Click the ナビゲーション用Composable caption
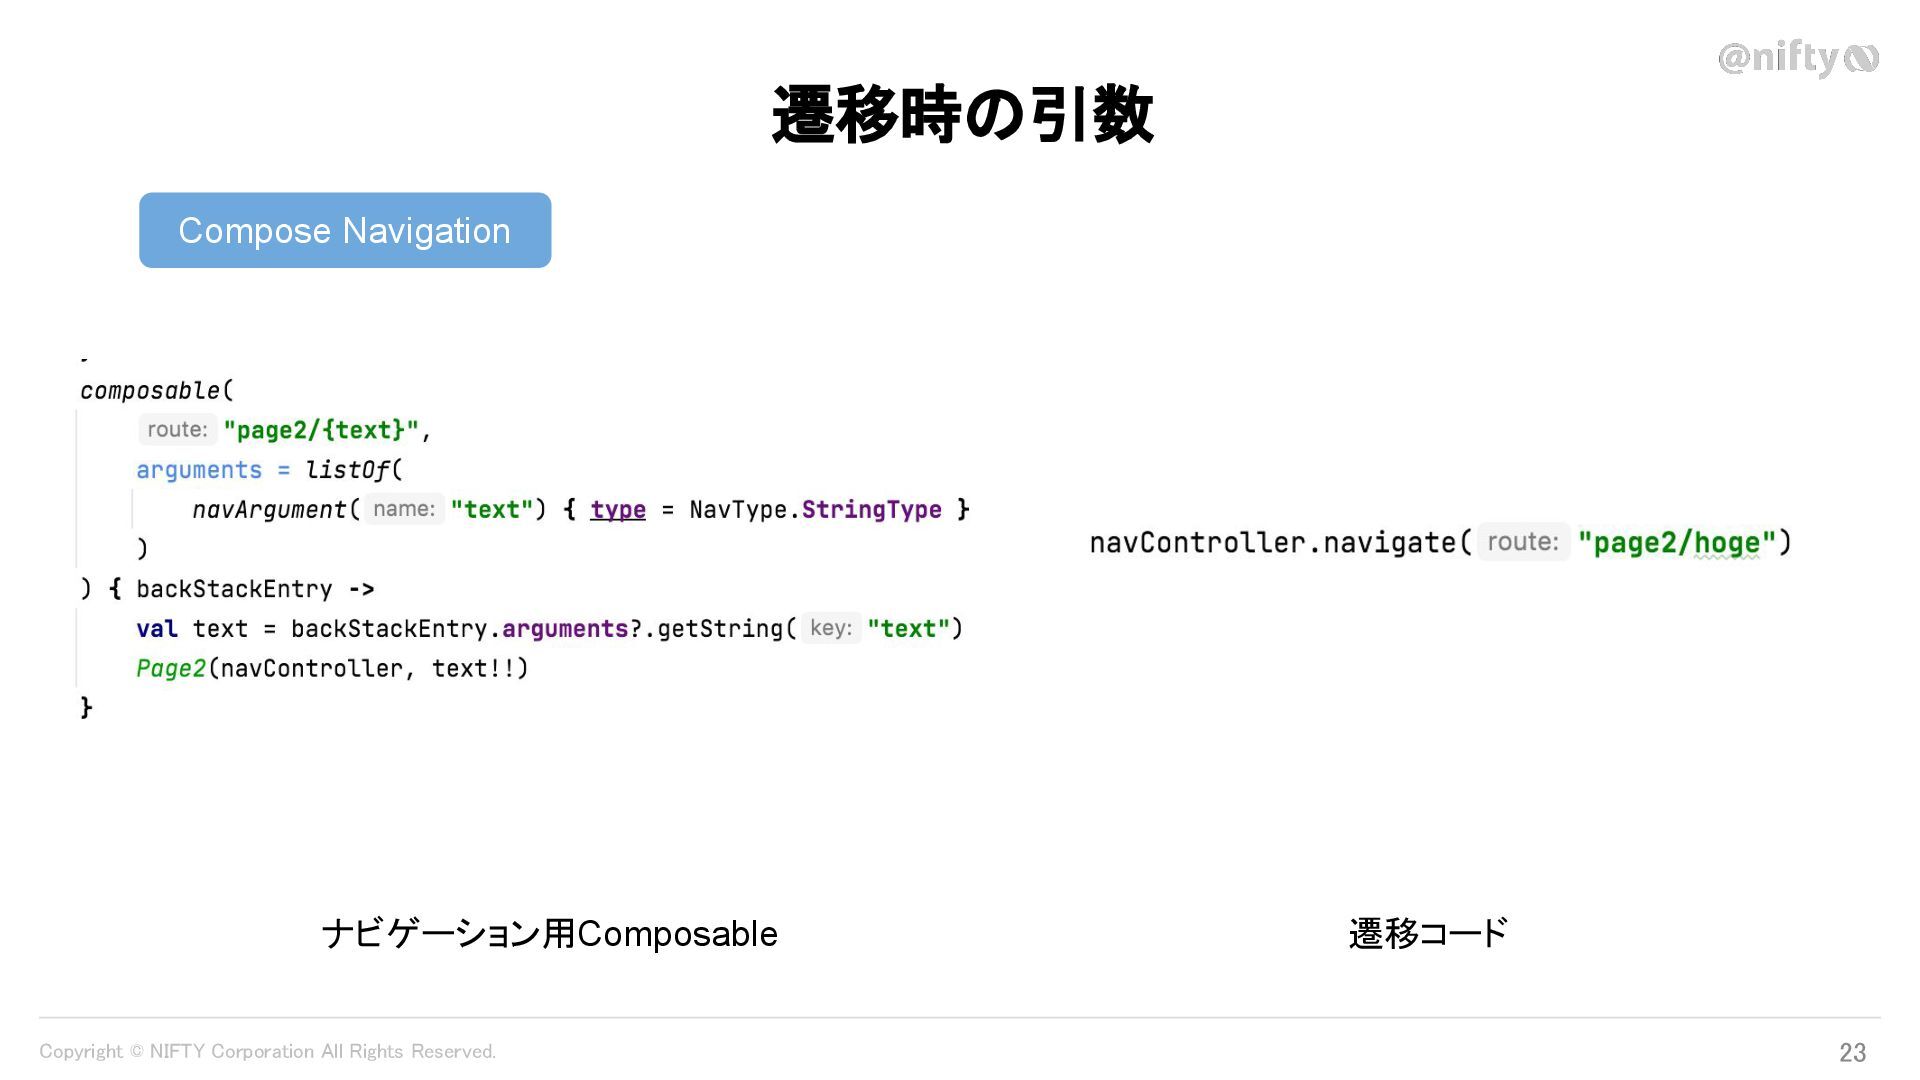Screen dimensions: 1920x1080 tap(549, 934)
